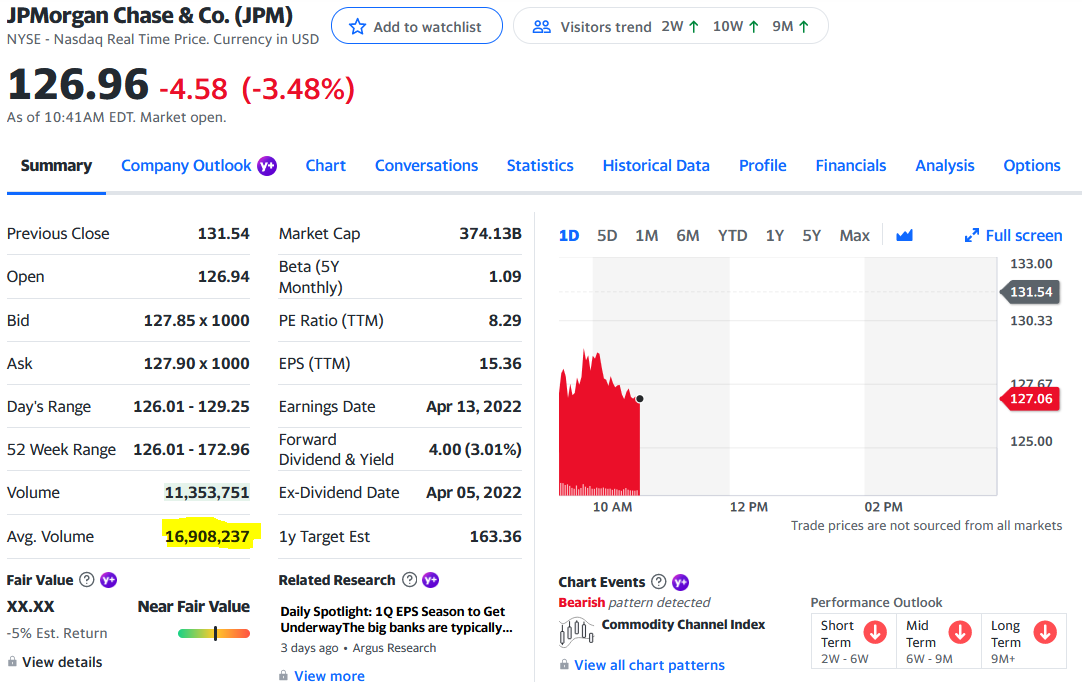Screen dimensions: 1082x682
Task: Click the Avg. Volume value 16,908,237
Action: coord(207,536)
